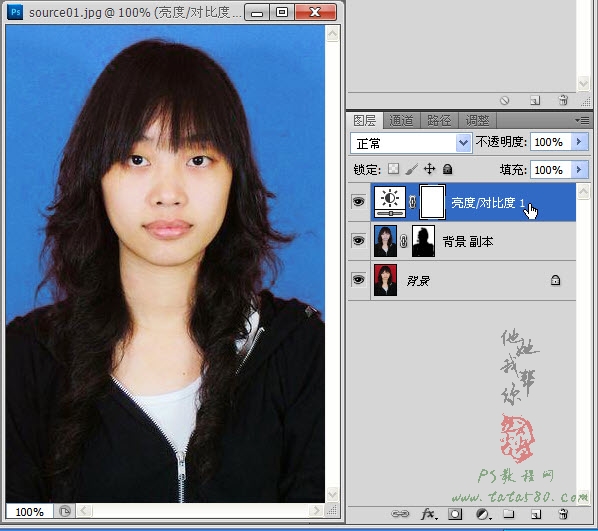Viewport: 598px width, 531px height.
Task: Click the cancel circle icon in upper panel
Action: coord(505,100)
